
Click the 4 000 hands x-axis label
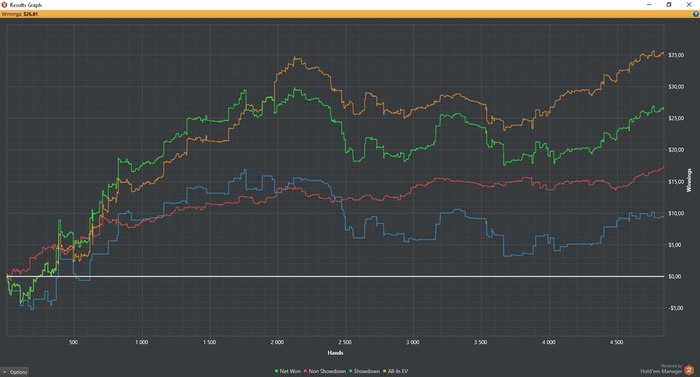pyautogui.click(x=549, y=343)
